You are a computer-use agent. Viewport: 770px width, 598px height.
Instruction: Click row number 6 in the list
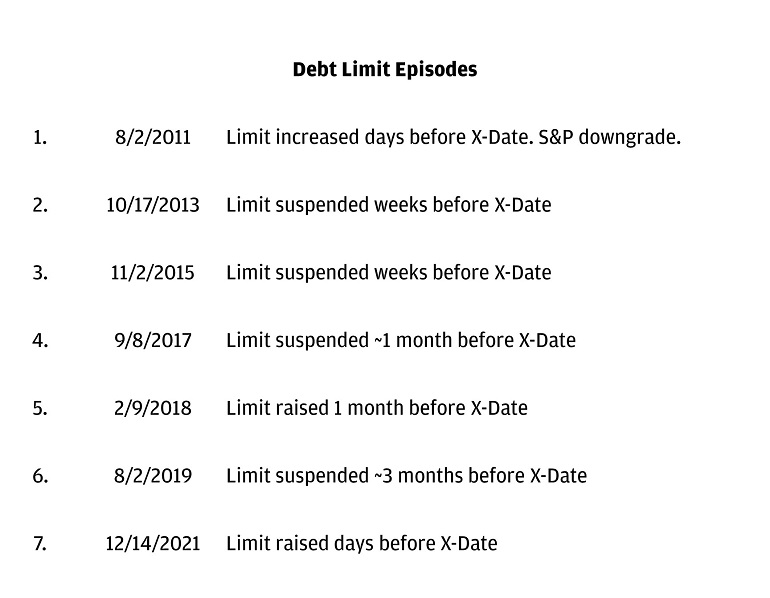tap(39, 476)
